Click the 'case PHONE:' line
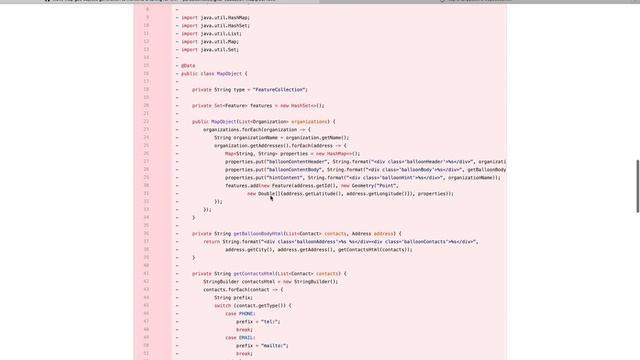 tap(240, 314)
